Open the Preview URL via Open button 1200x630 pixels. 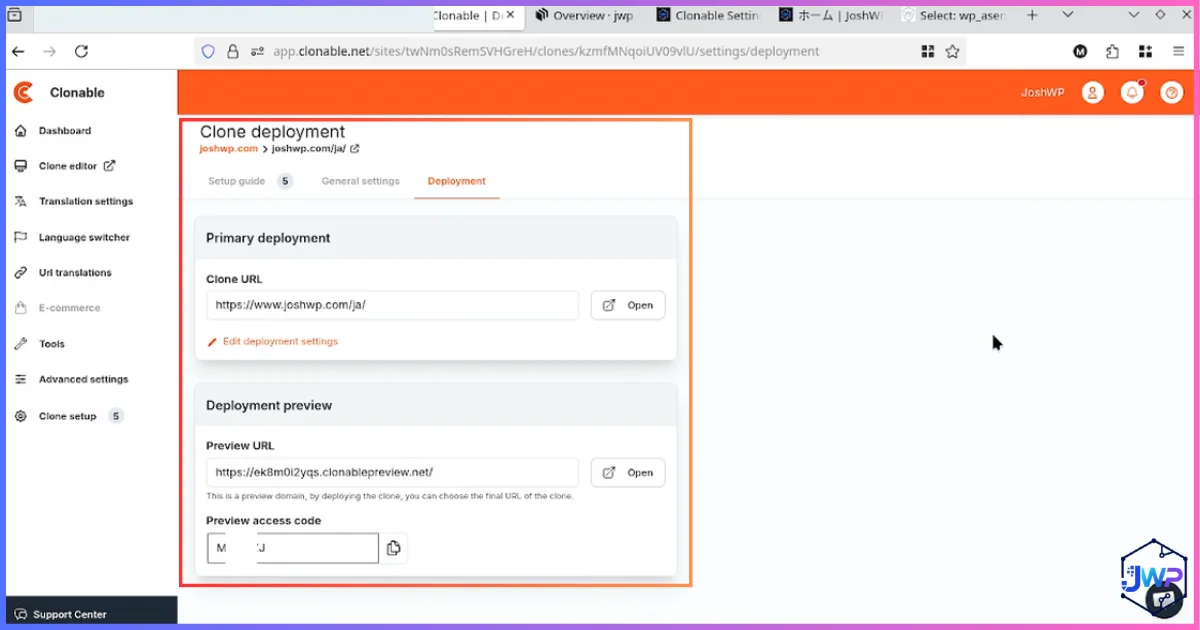[628, 472]
